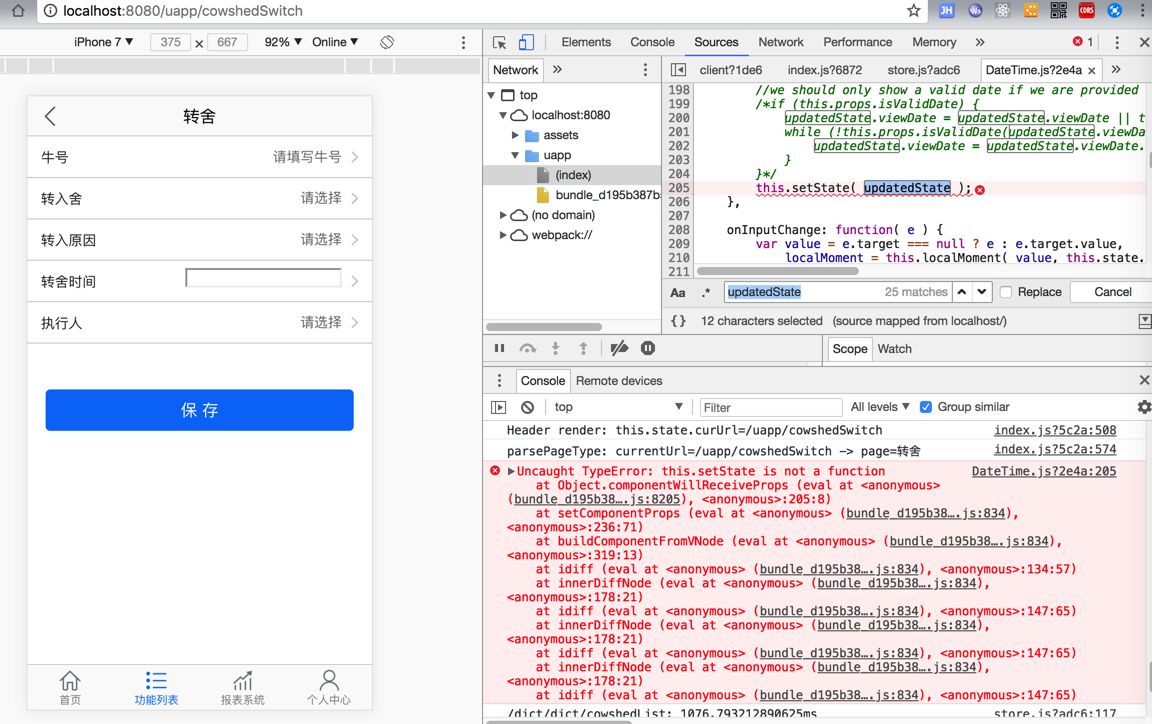Screen dimensions: 1152x724
Task: Click the inspect element picker icon
Action: [x=499, y=43]
